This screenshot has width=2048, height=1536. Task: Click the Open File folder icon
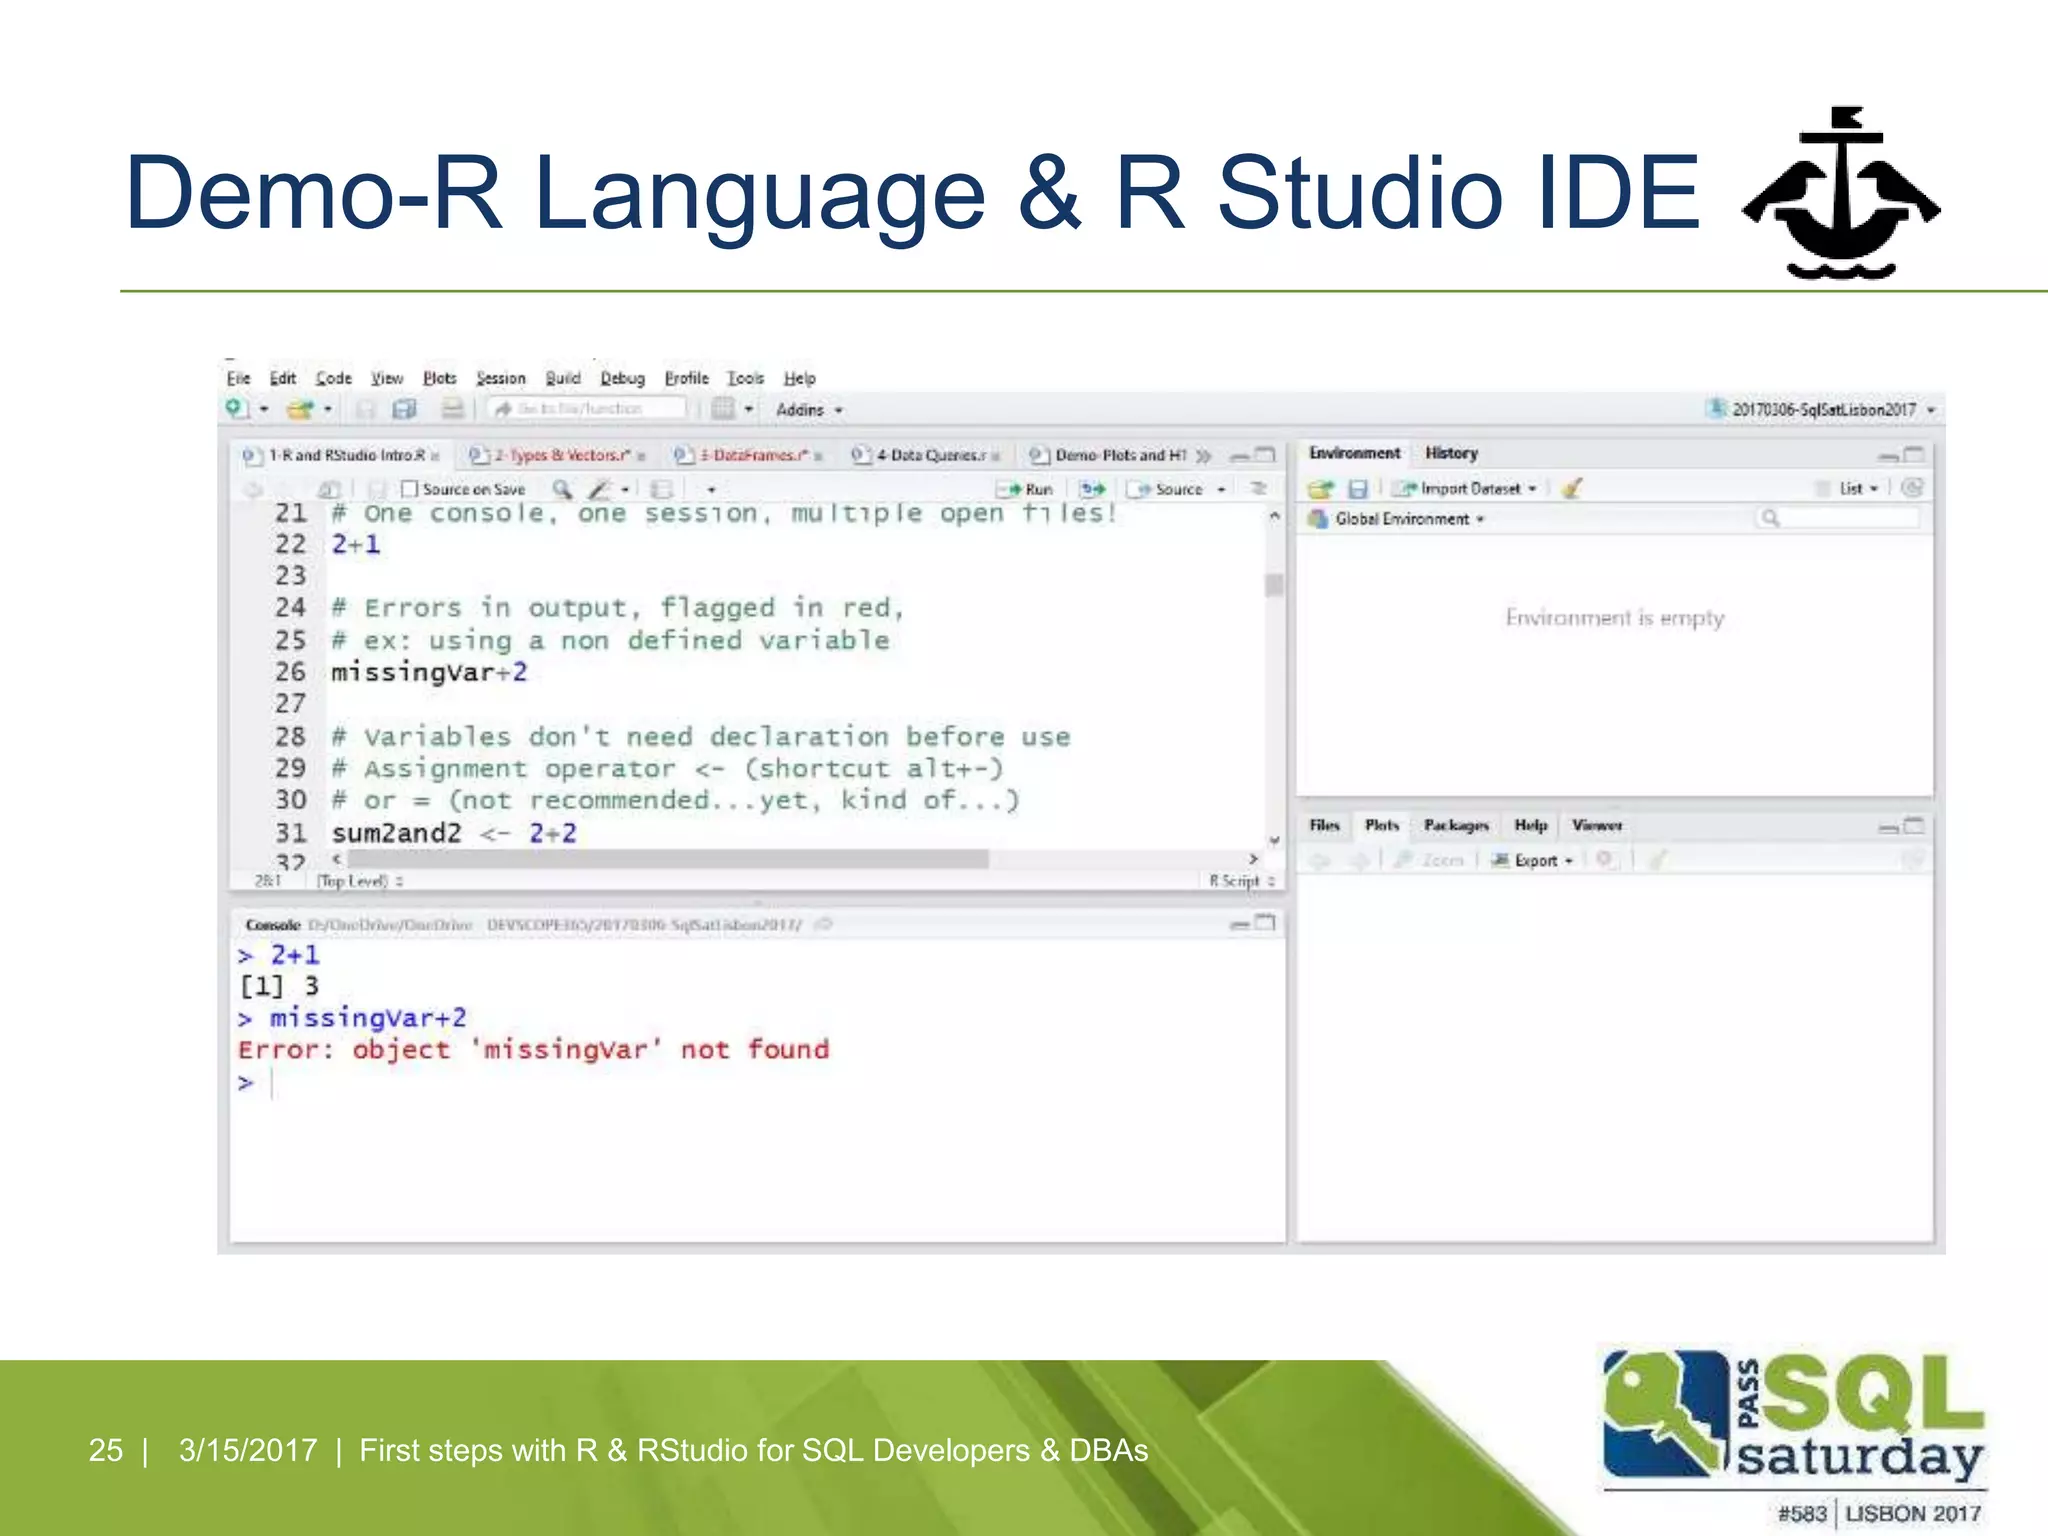[299, 409]
